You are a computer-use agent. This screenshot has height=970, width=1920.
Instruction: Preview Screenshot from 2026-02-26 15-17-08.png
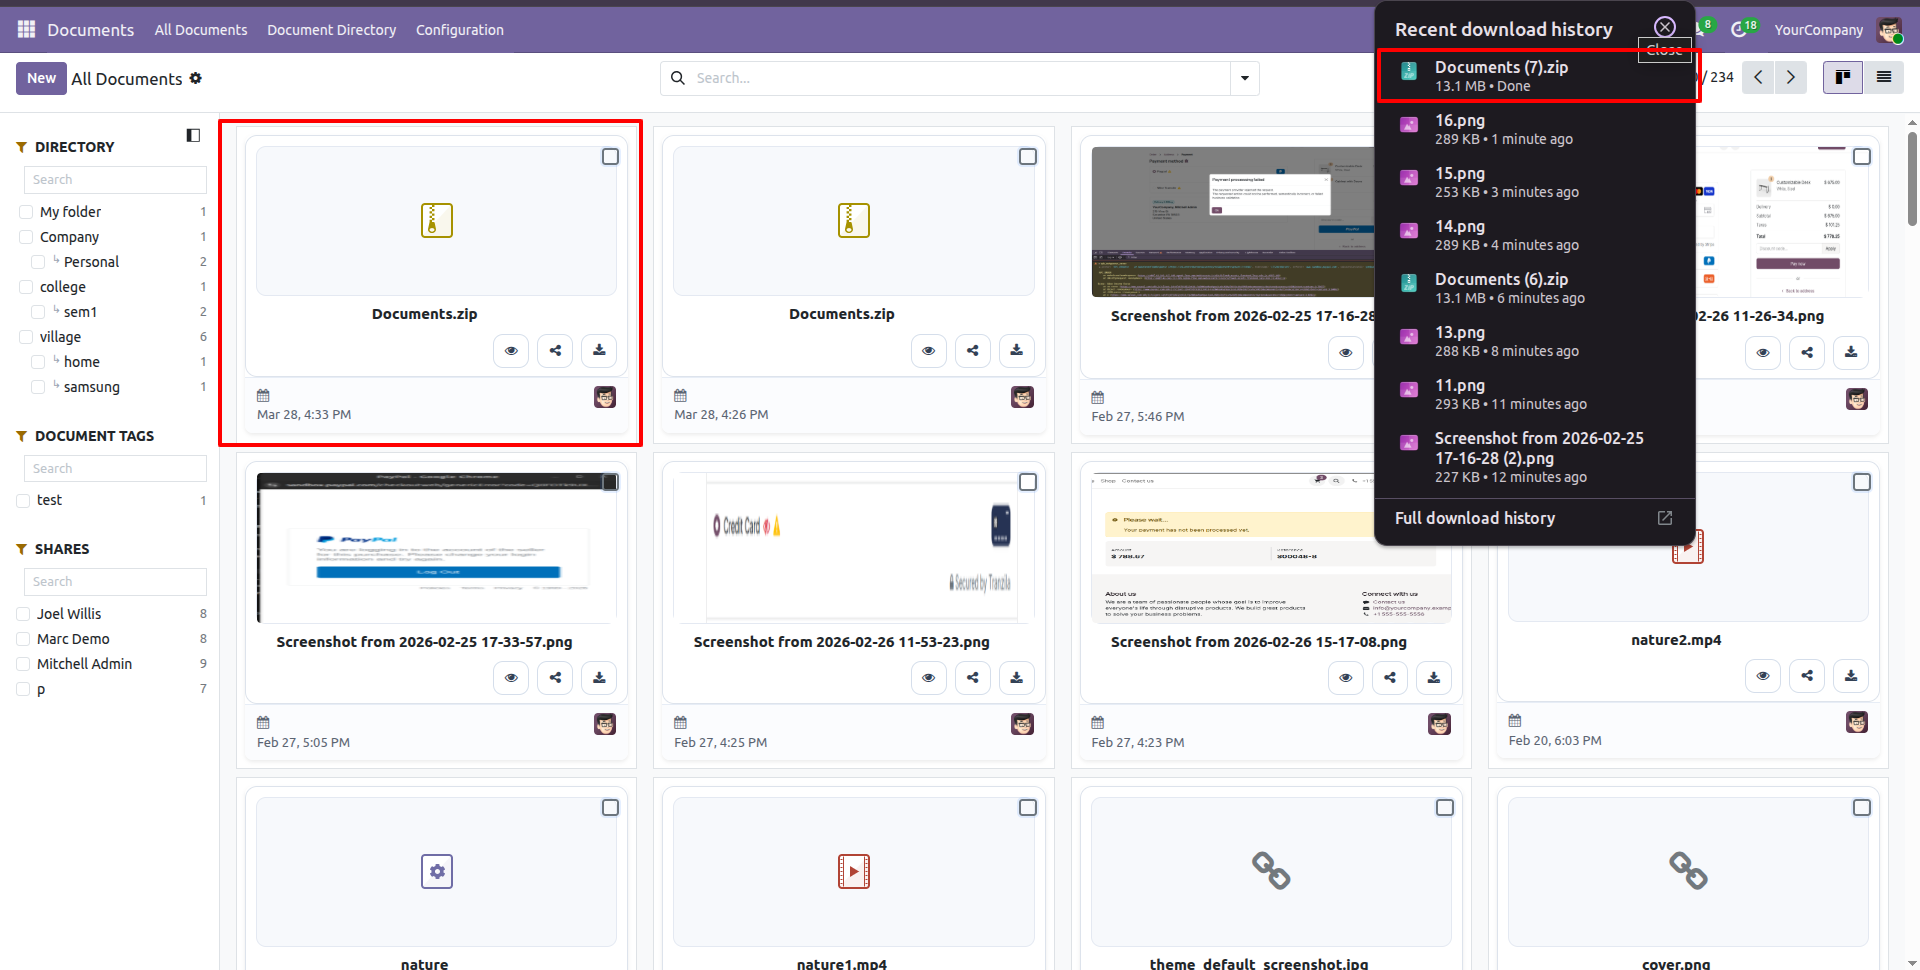(1346, 678)
